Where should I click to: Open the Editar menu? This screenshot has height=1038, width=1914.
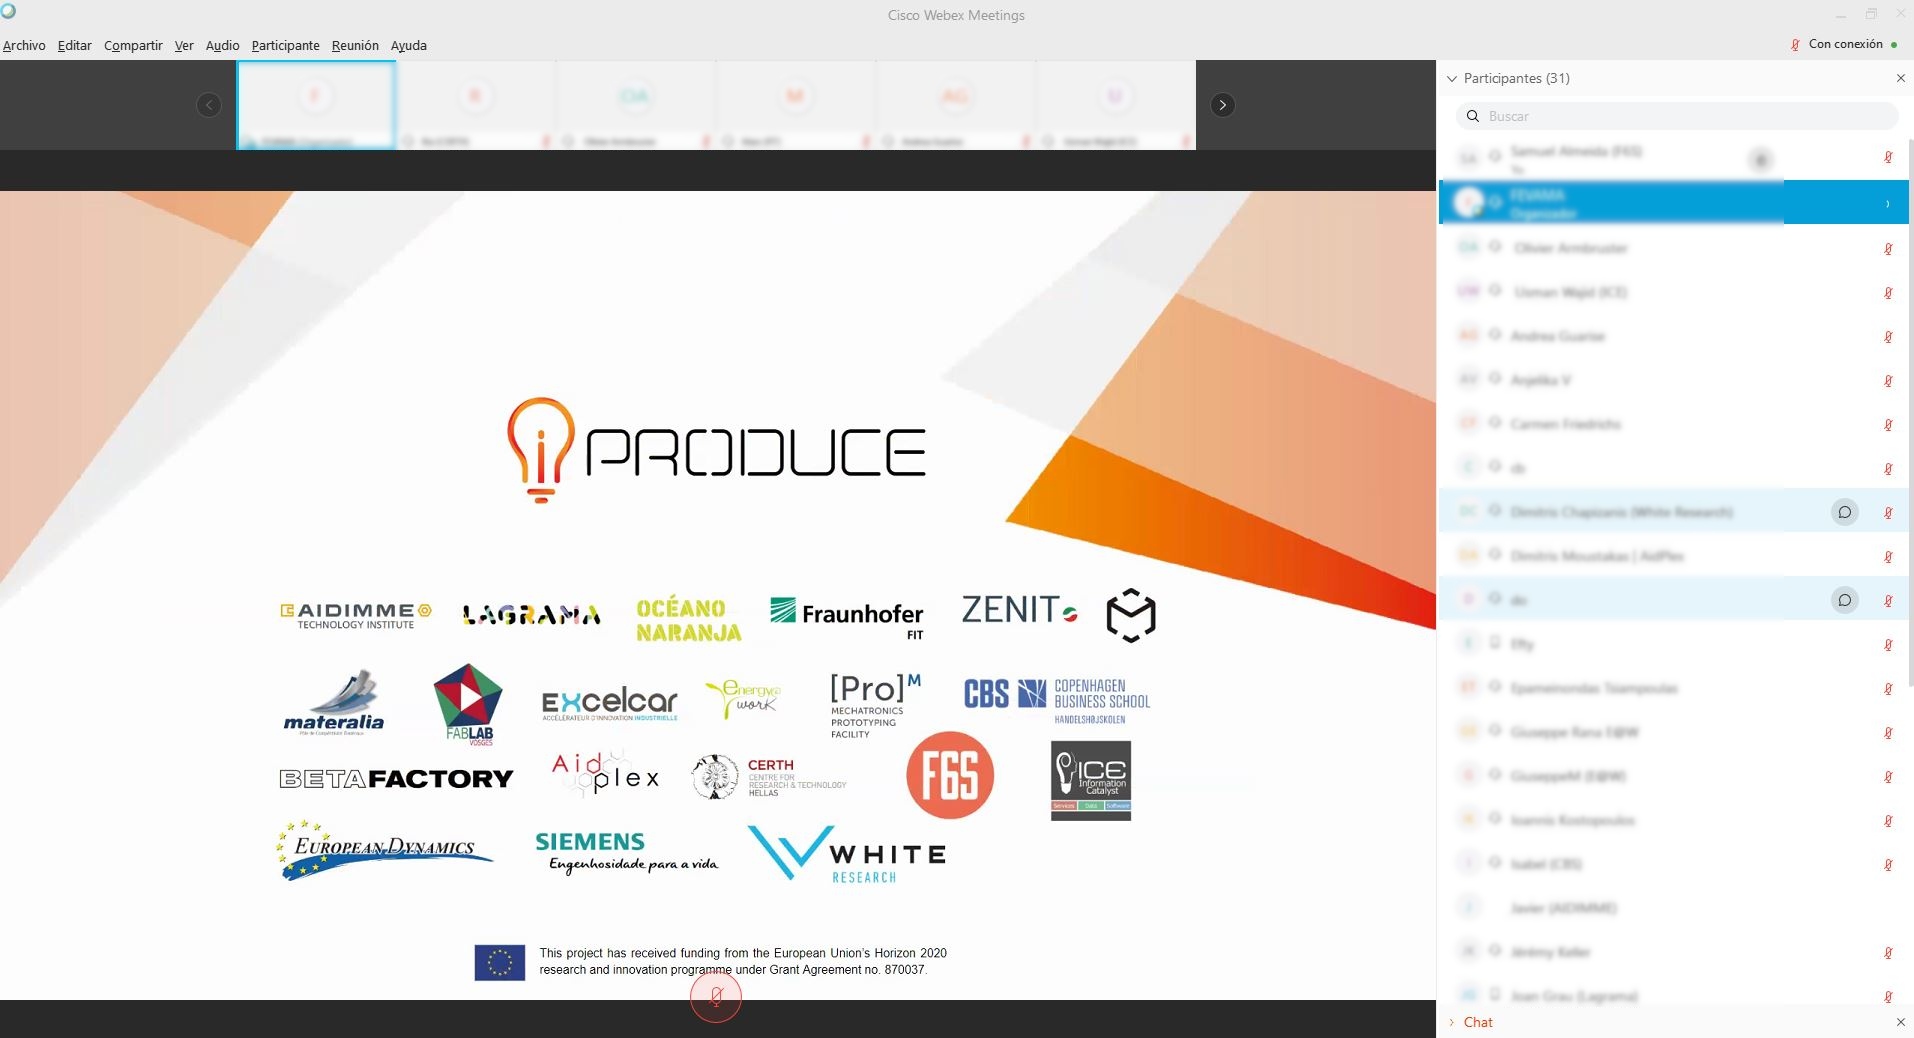click(74, 45)
